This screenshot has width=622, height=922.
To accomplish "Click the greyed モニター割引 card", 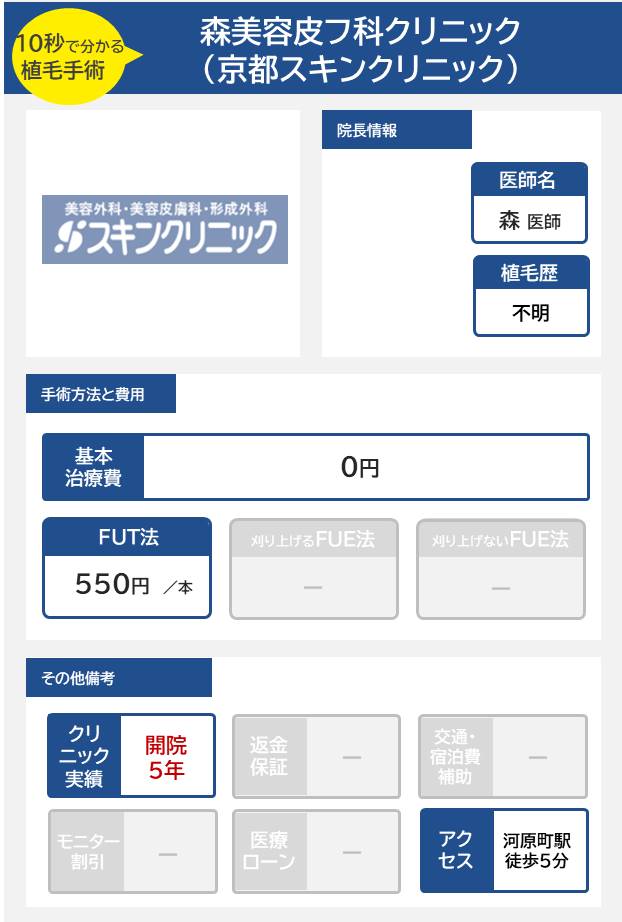I will [132, 851].
